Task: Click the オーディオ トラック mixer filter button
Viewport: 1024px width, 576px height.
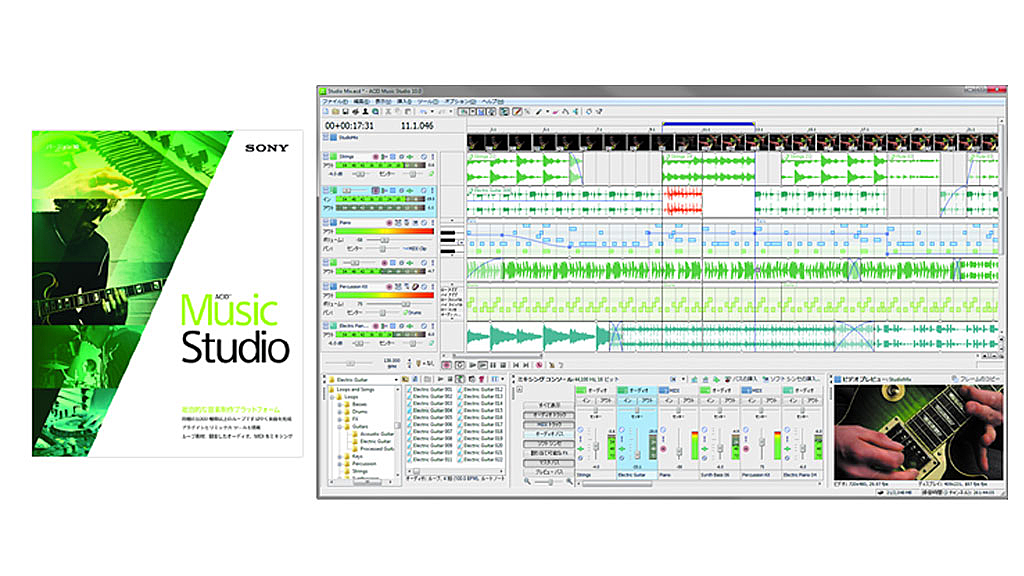Action: pos(549,415)
